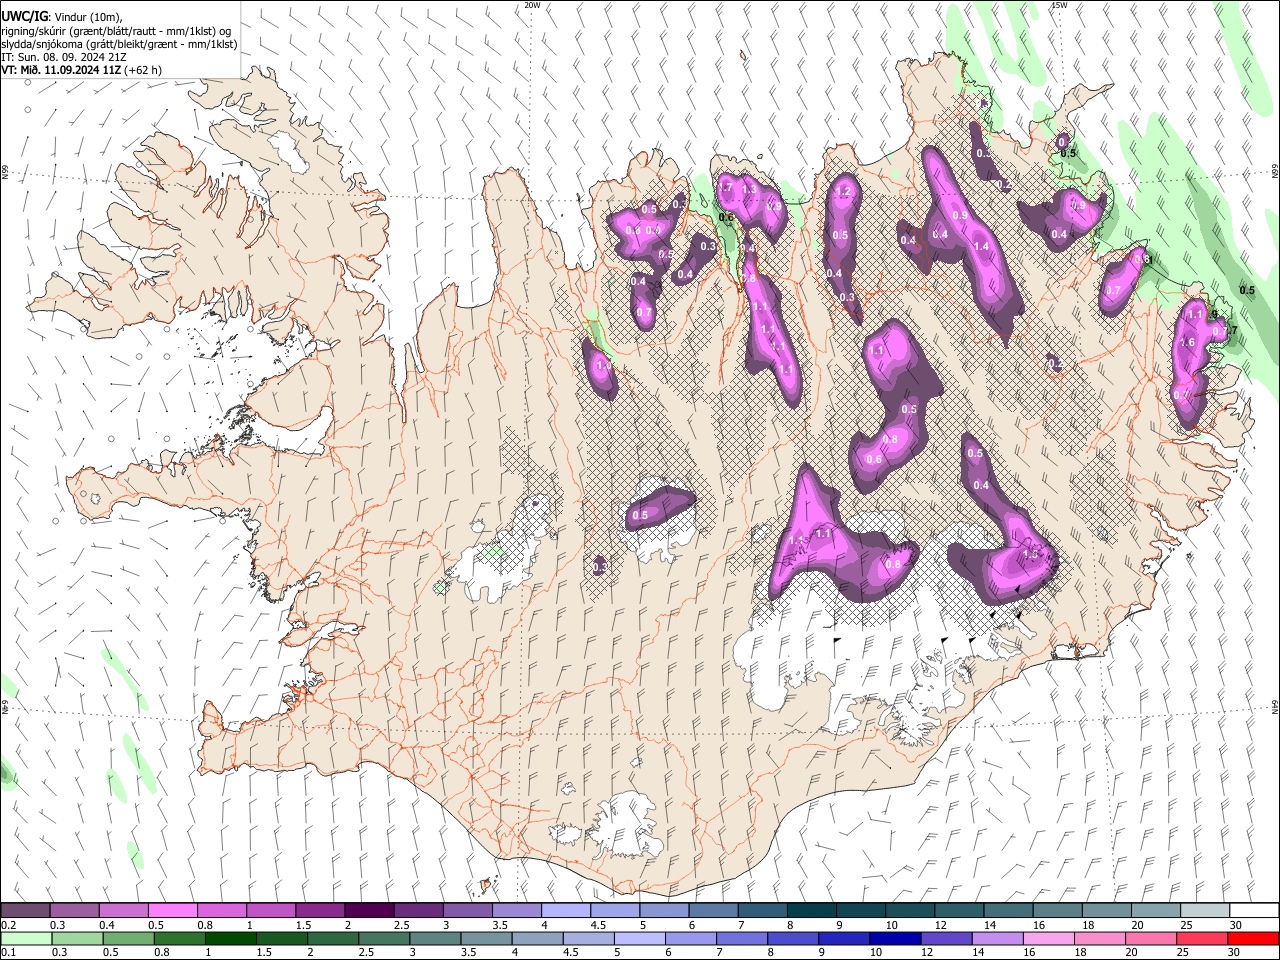Viewport: 1280px width, 960px height.
Task: Select the upper legend swatch labeled 6
Action: point(713,911)
